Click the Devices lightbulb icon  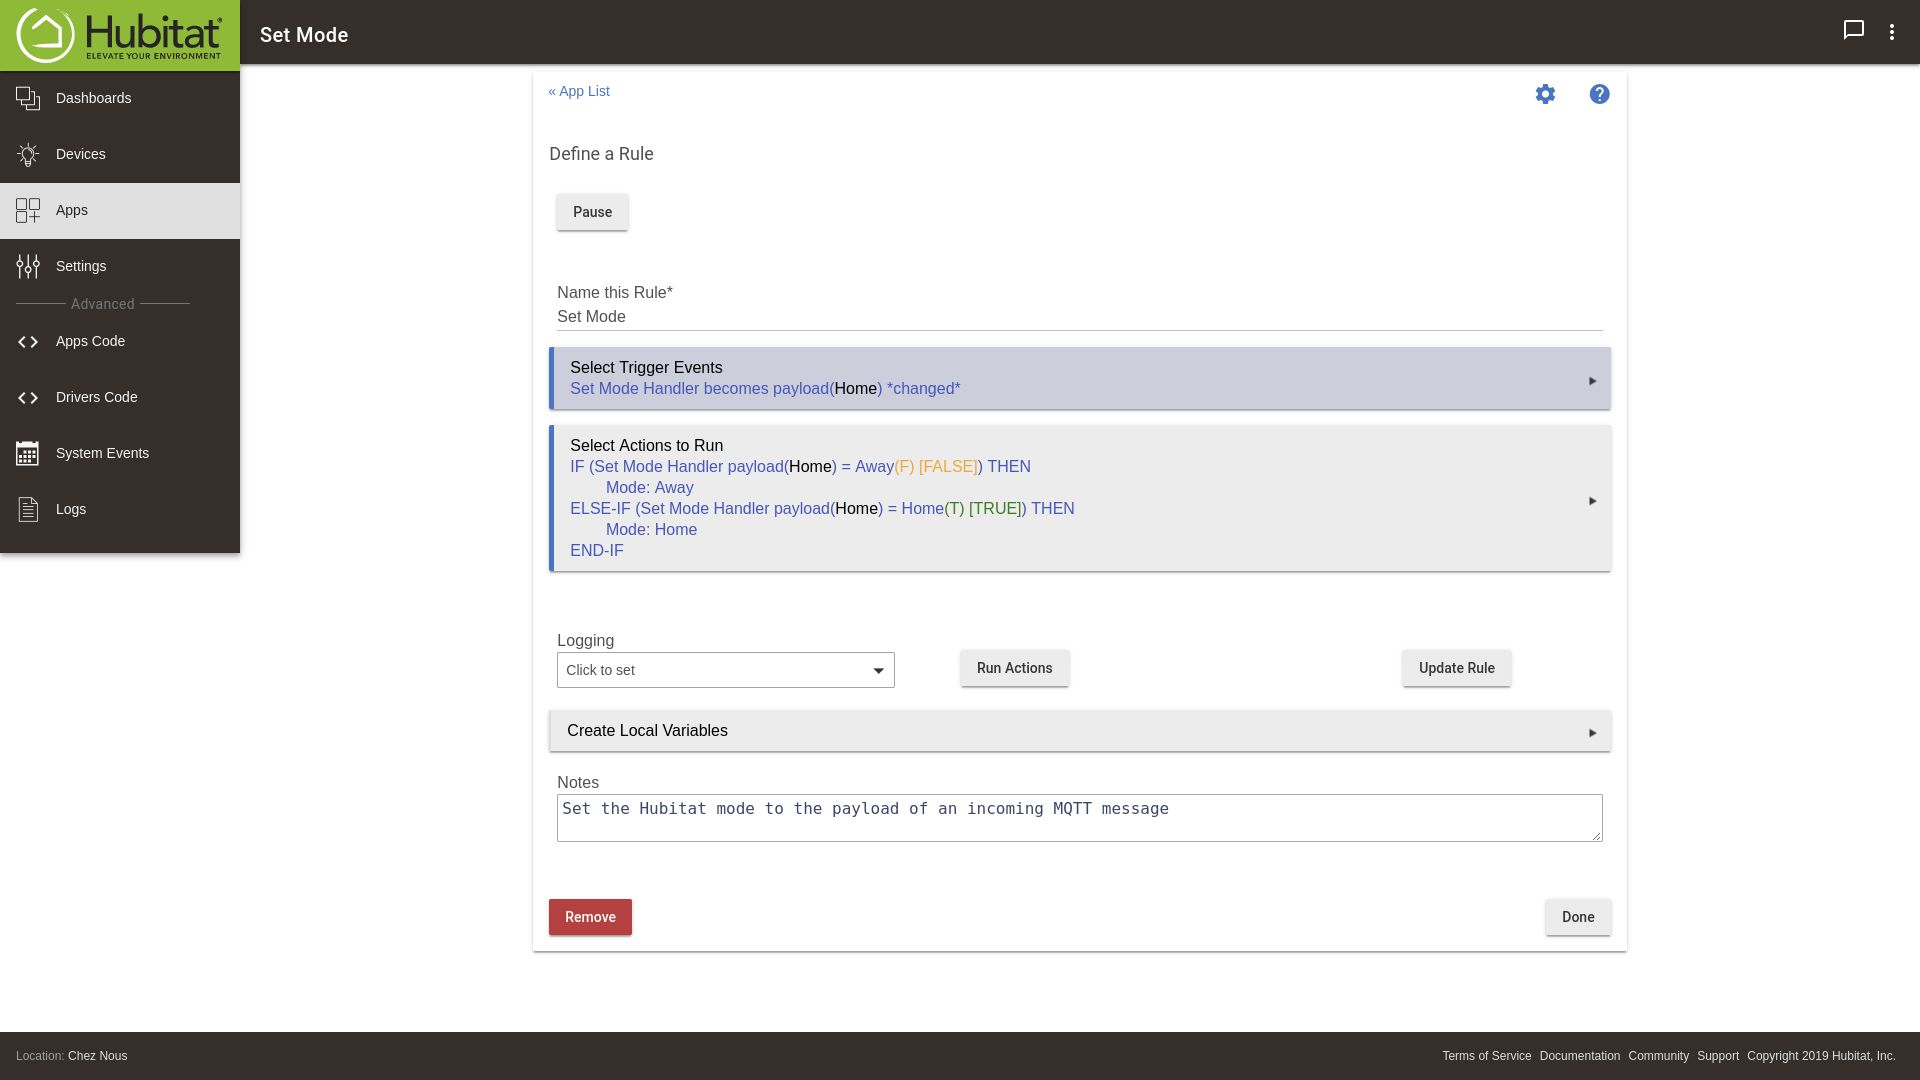(28, 154)
